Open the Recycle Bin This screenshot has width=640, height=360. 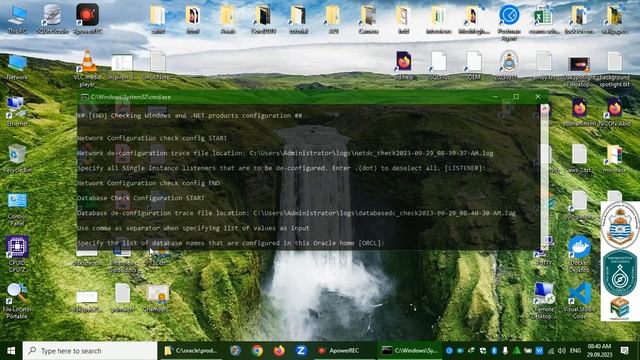click(x=17, y=158)
